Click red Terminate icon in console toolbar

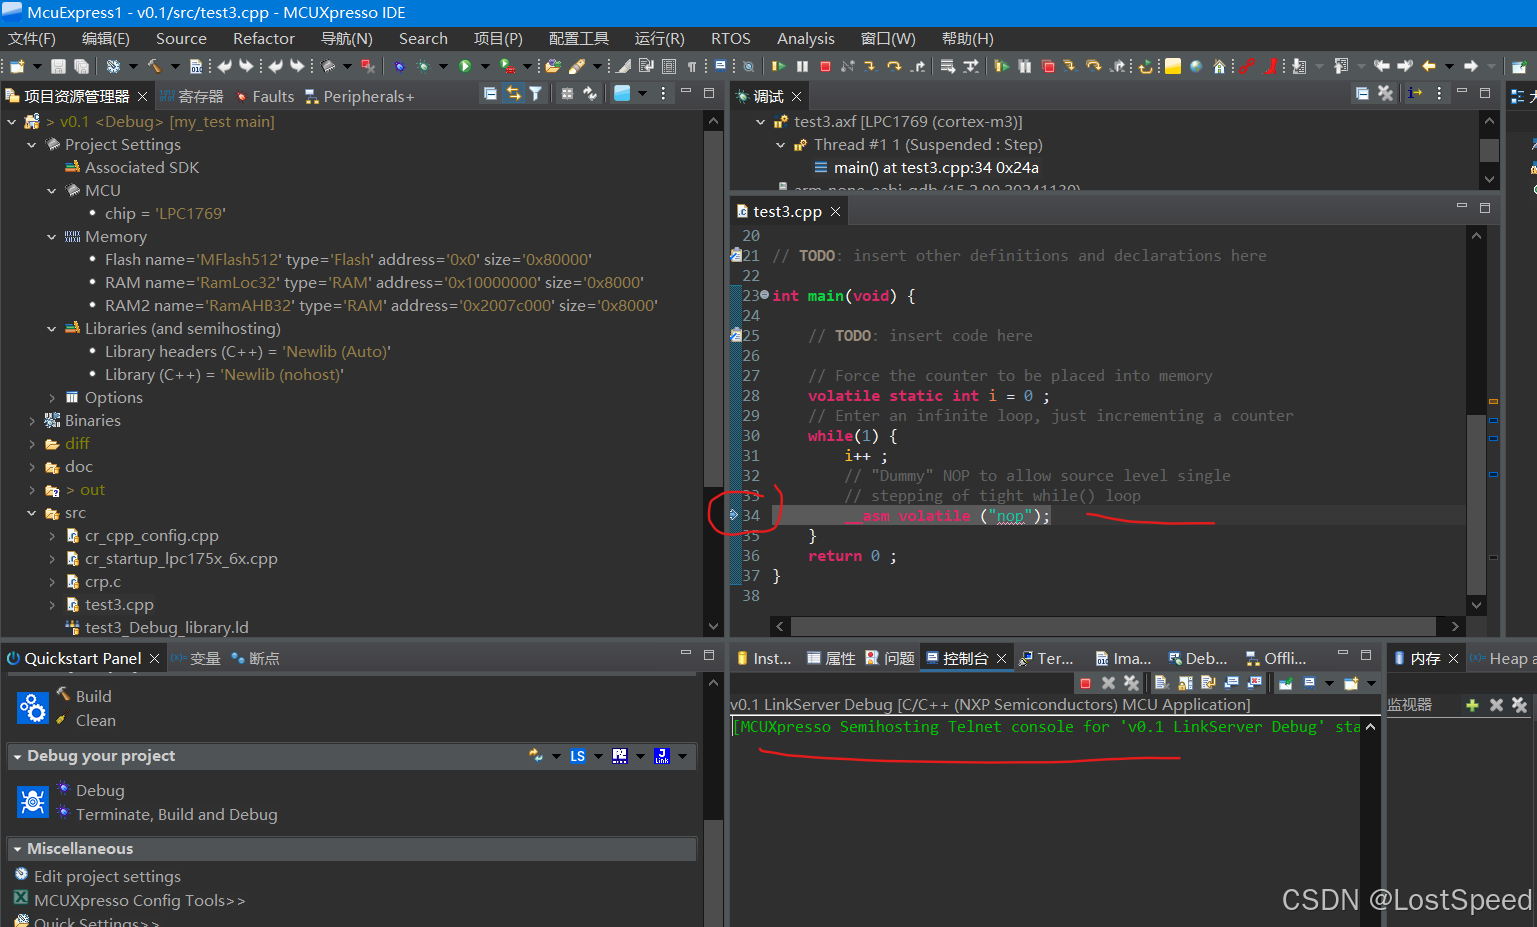[x=1085, y=683]
